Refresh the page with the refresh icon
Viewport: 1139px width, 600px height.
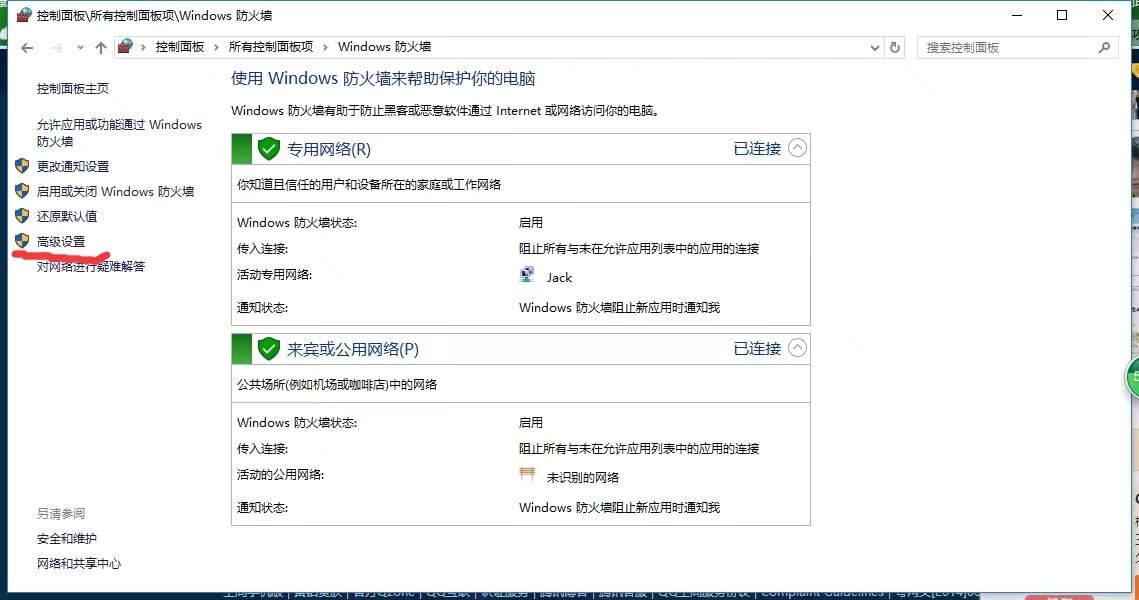pyautogui.click(x=895, y=48)
